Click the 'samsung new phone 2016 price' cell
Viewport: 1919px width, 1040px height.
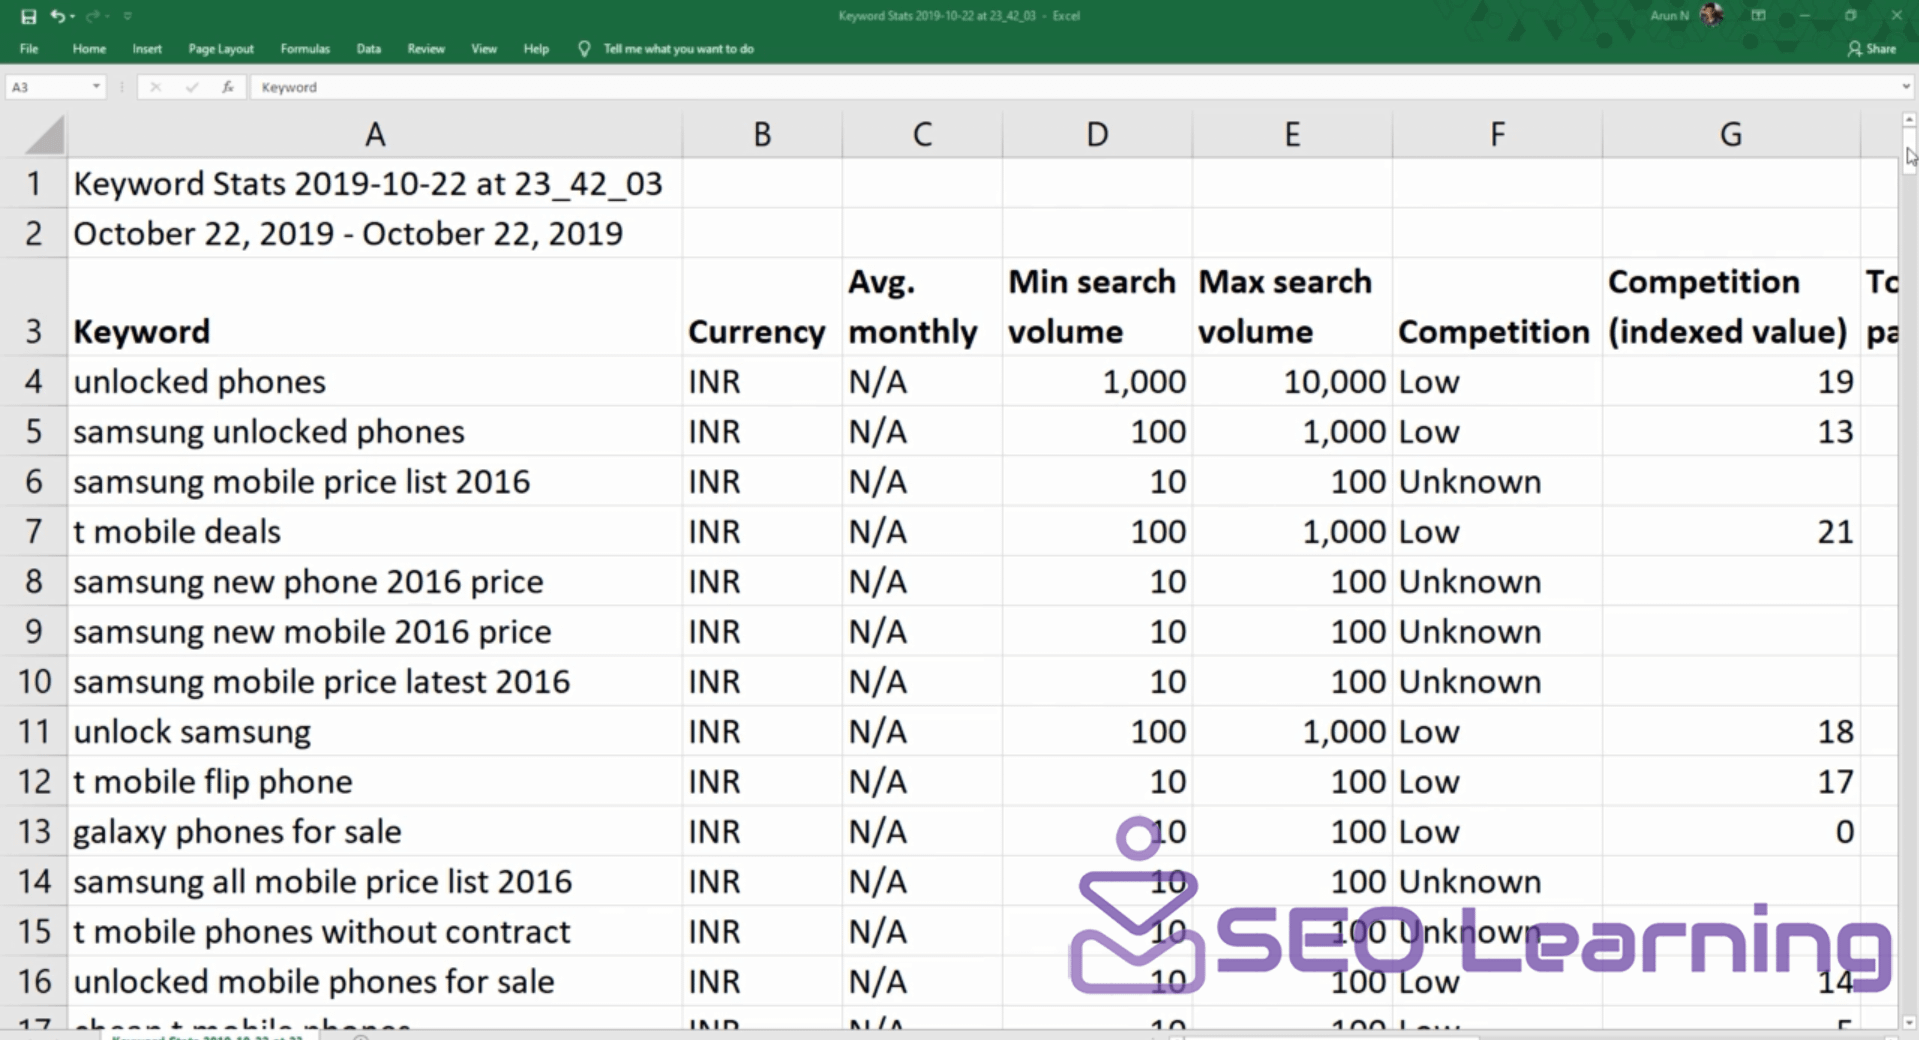[375, 581]
